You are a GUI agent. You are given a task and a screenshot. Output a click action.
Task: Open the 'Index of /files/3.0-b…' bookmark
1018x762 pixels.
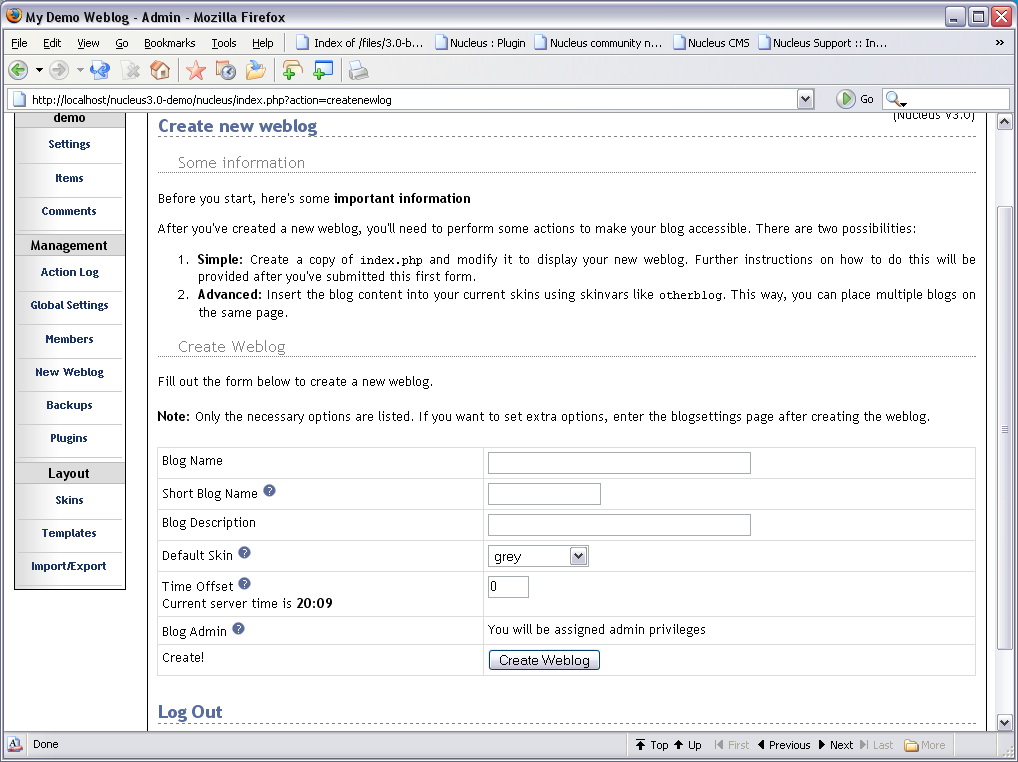(360, 43)
